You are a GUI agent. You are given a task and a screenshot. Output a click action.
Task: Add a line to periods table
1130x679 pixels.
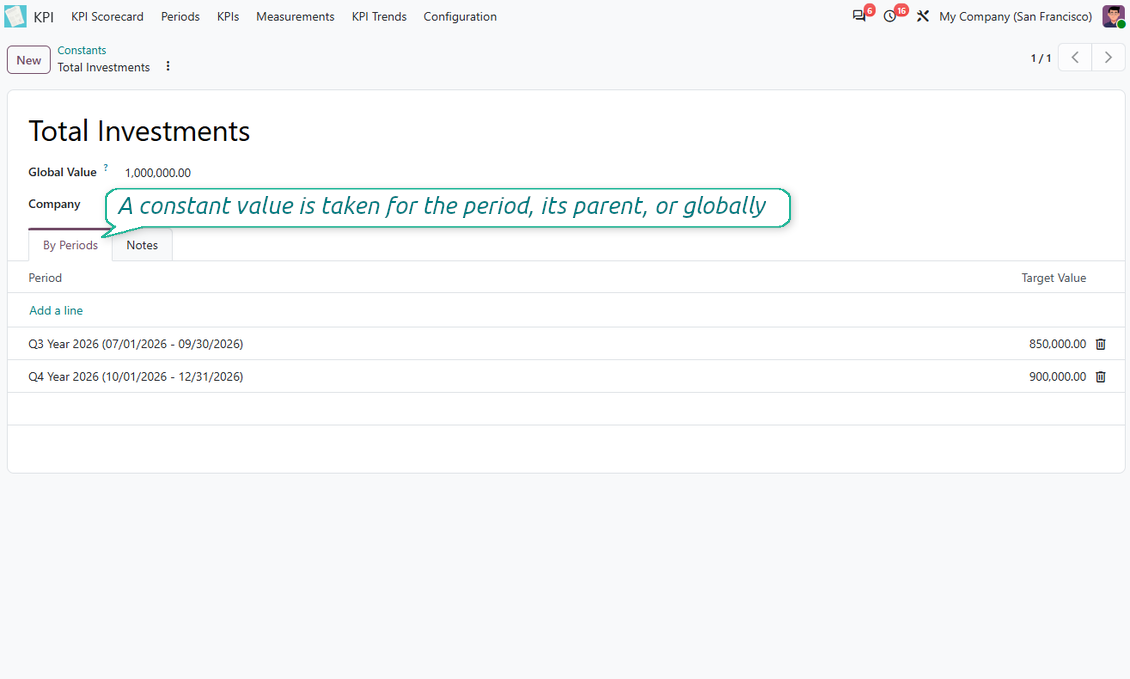click(56, 311)
